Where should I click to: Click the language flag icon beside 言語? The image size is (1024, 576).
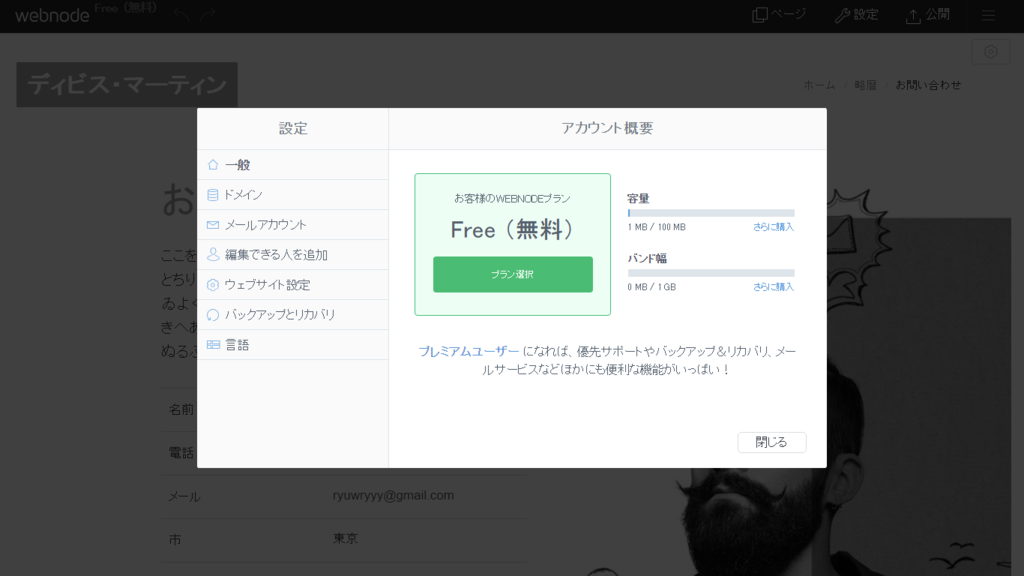tap(213, 345)
